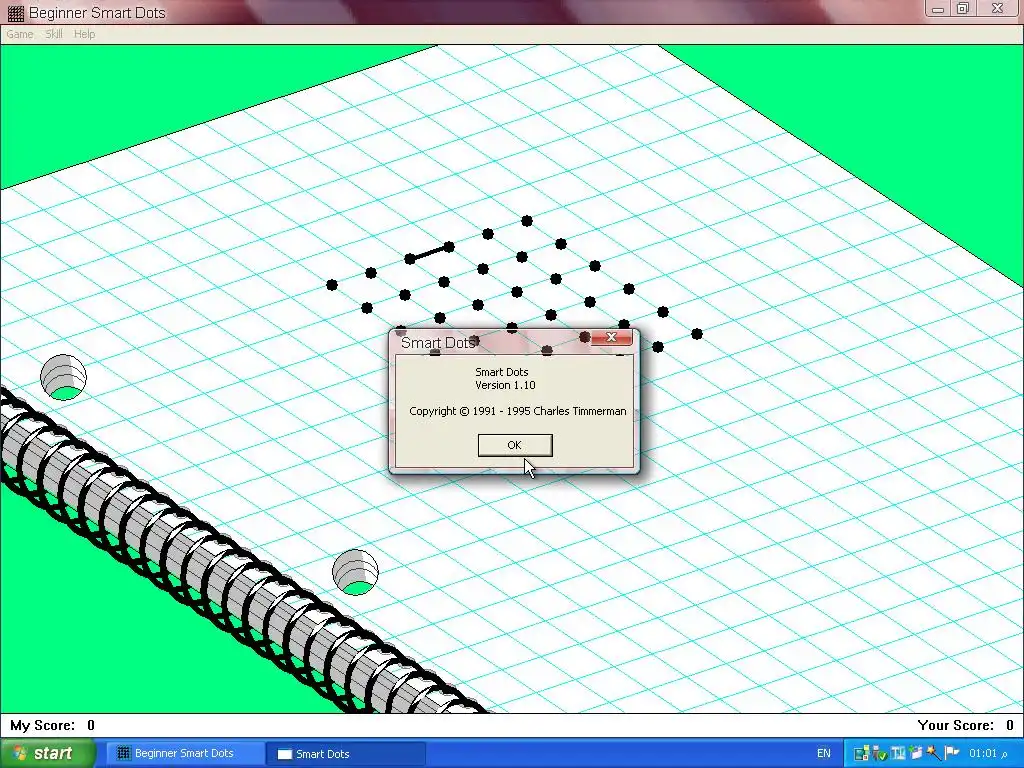This screenshot has width=1024, height=768.
Task: Open the Windows start menu
Action: click(x=47, y=753)
